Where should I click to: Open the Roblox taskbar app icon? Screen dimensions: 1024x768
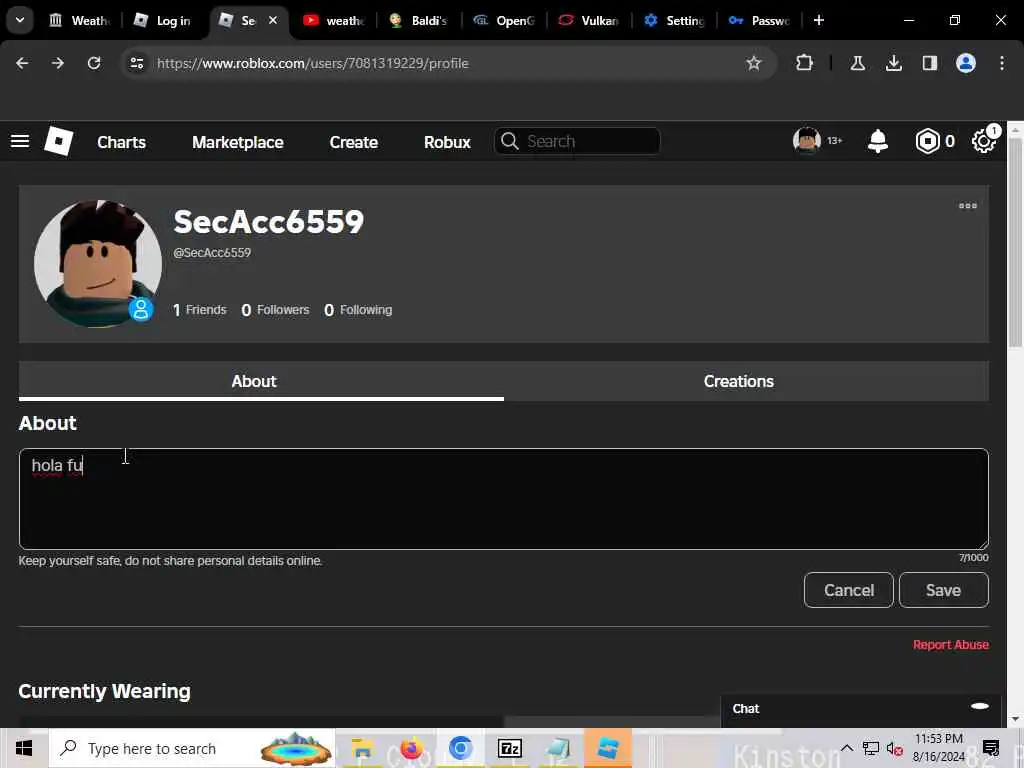[x=608, y=748]
